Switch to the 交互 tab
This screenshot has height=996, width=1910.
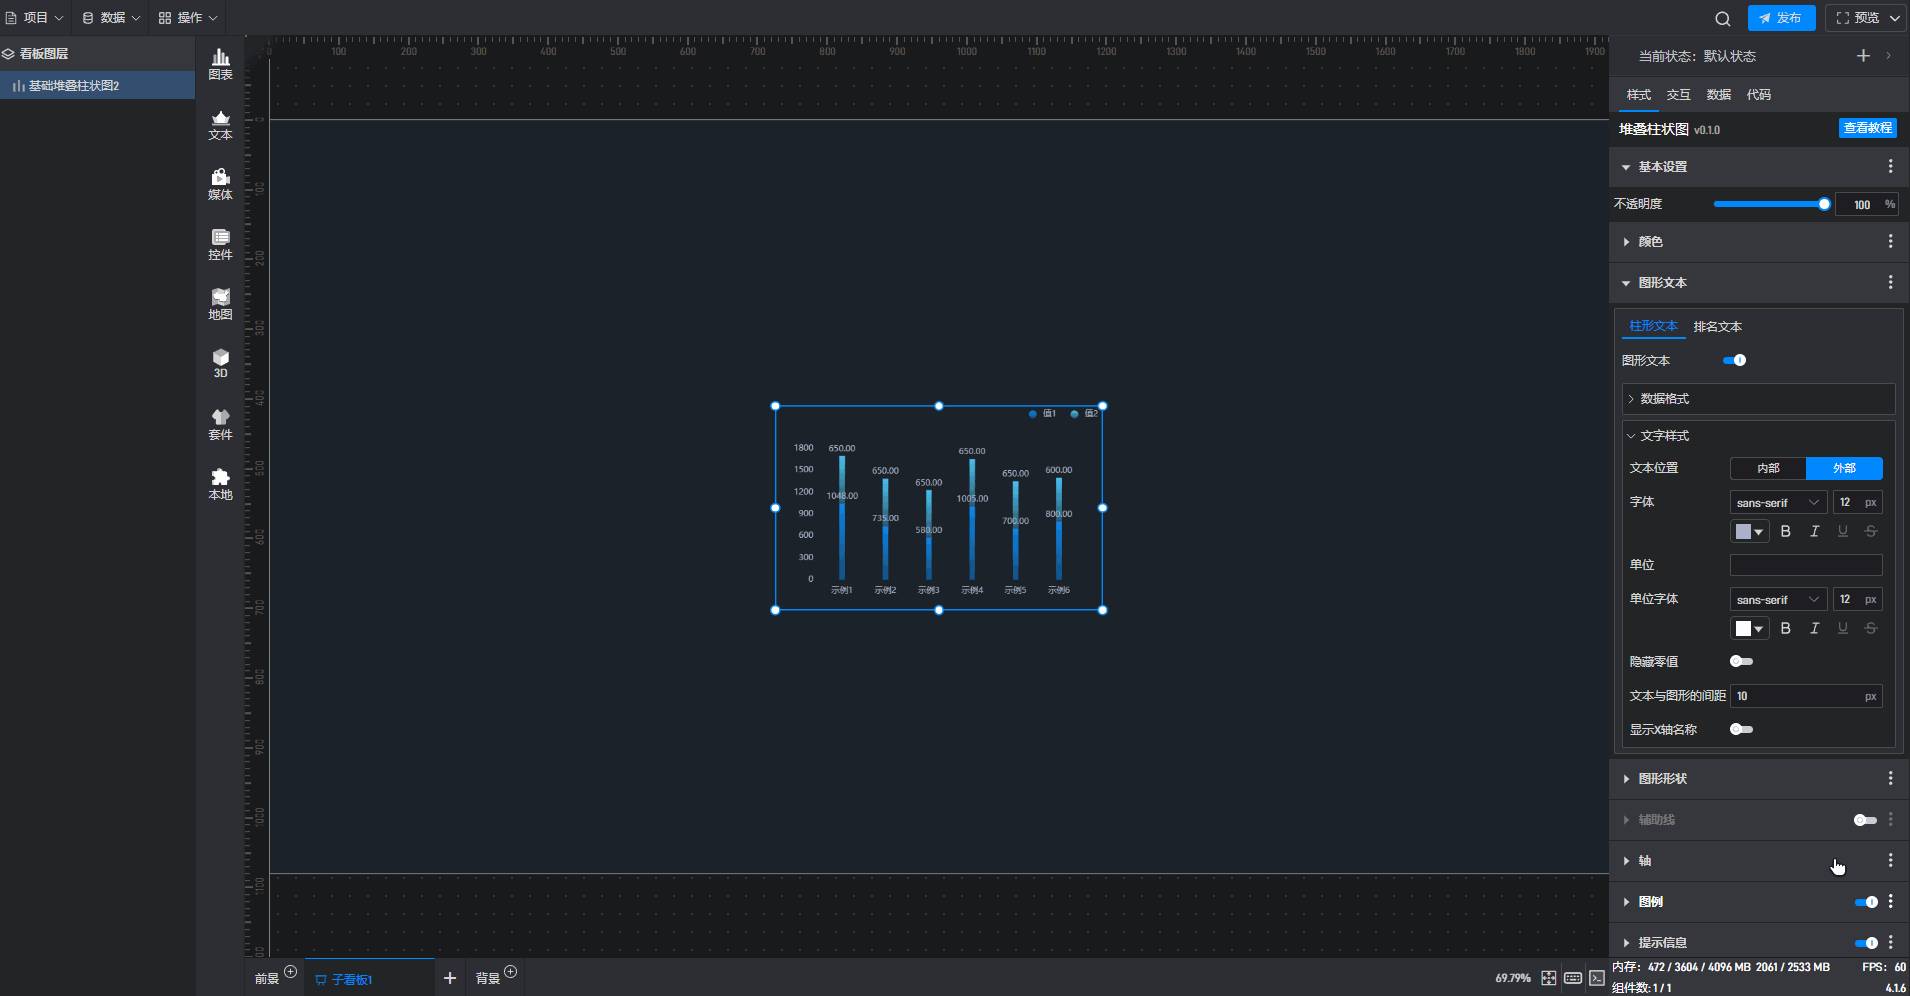point(1678,95)
